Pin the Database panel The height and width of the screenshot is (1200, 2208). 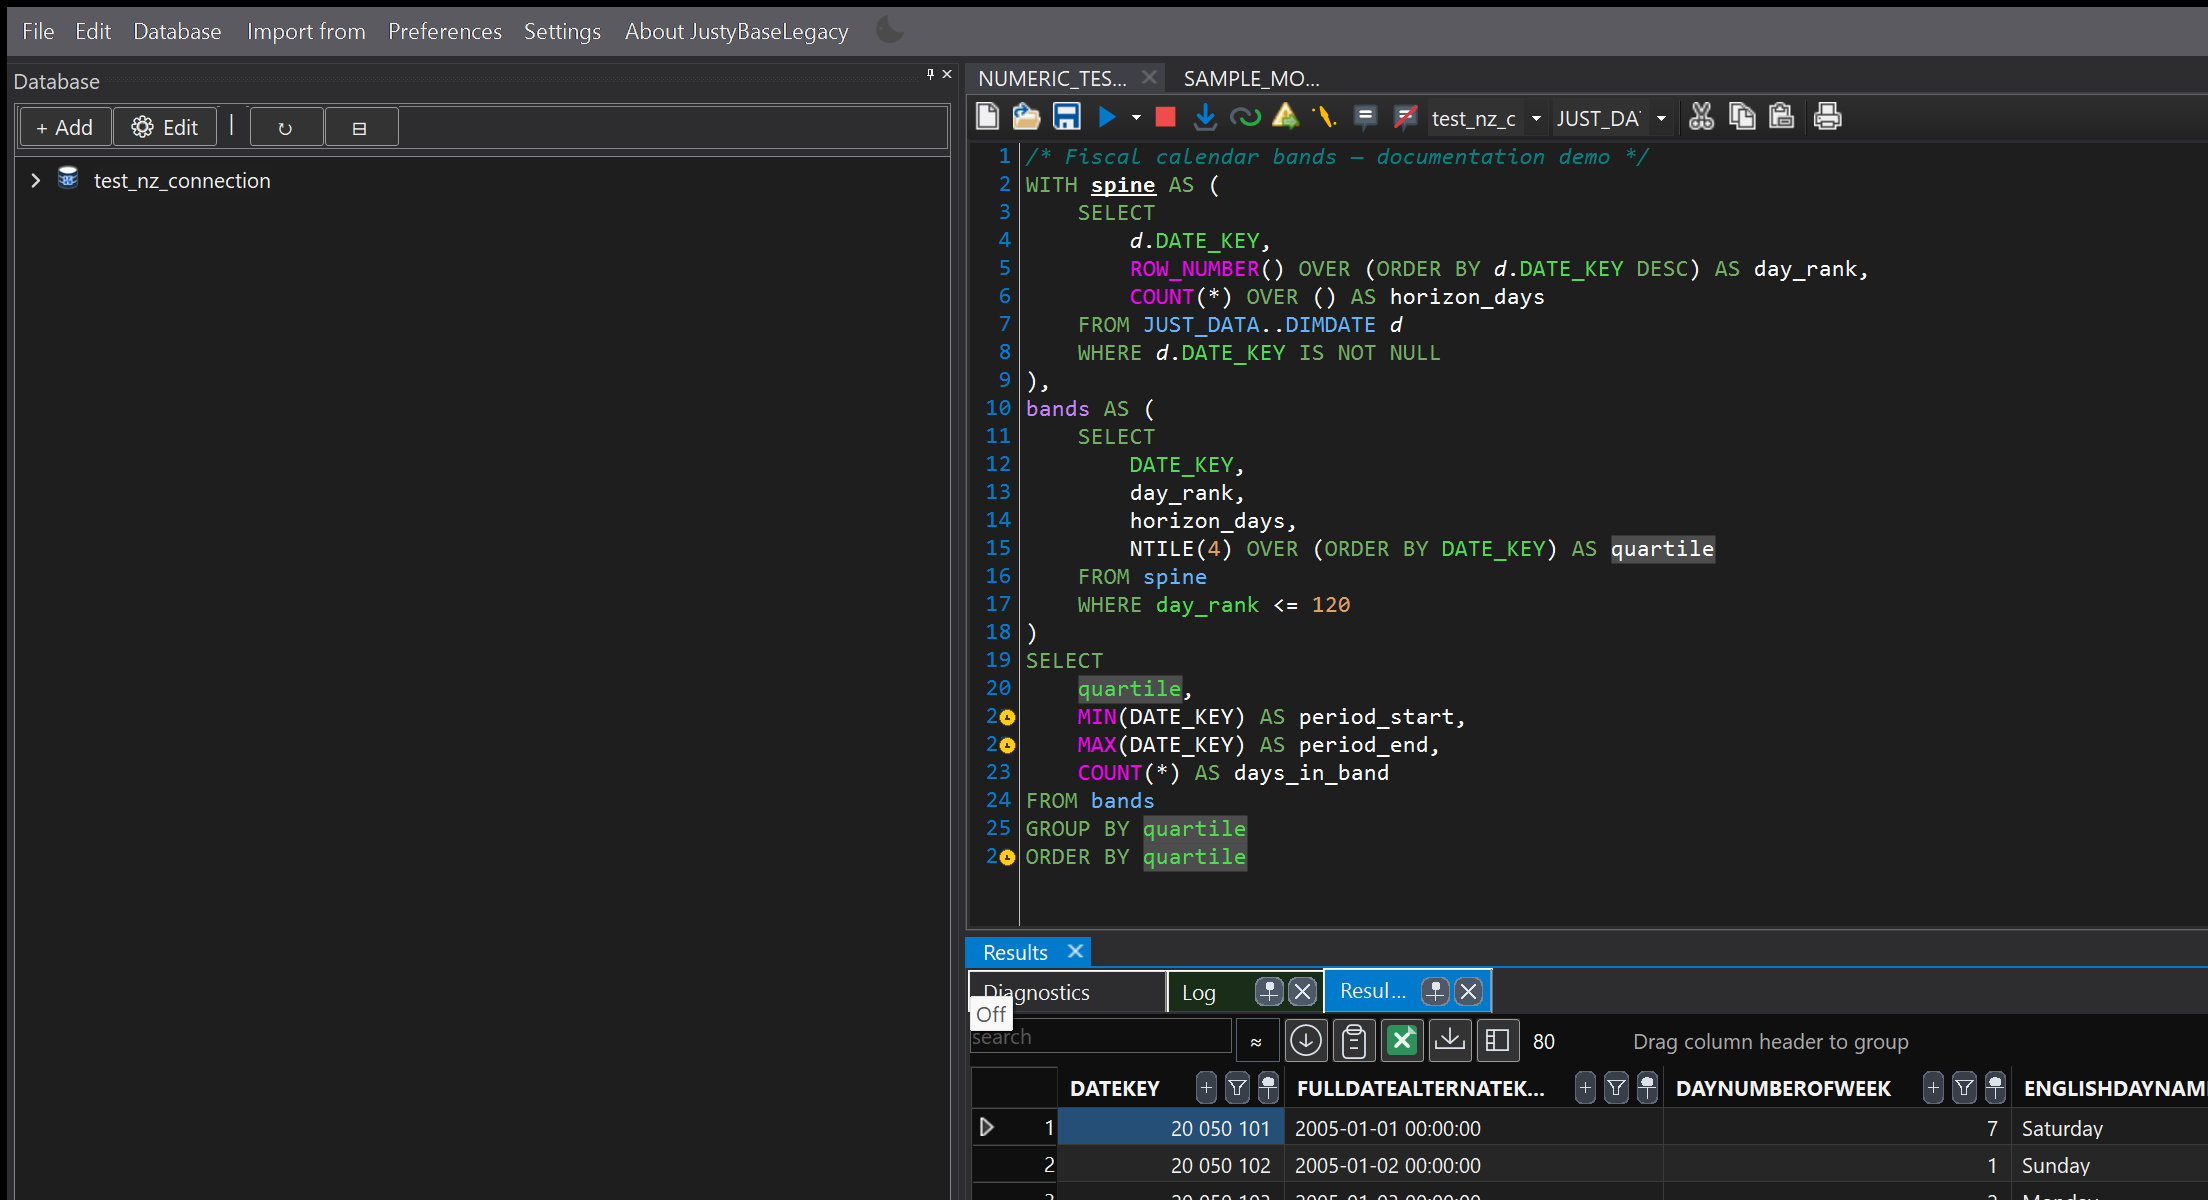930,73
